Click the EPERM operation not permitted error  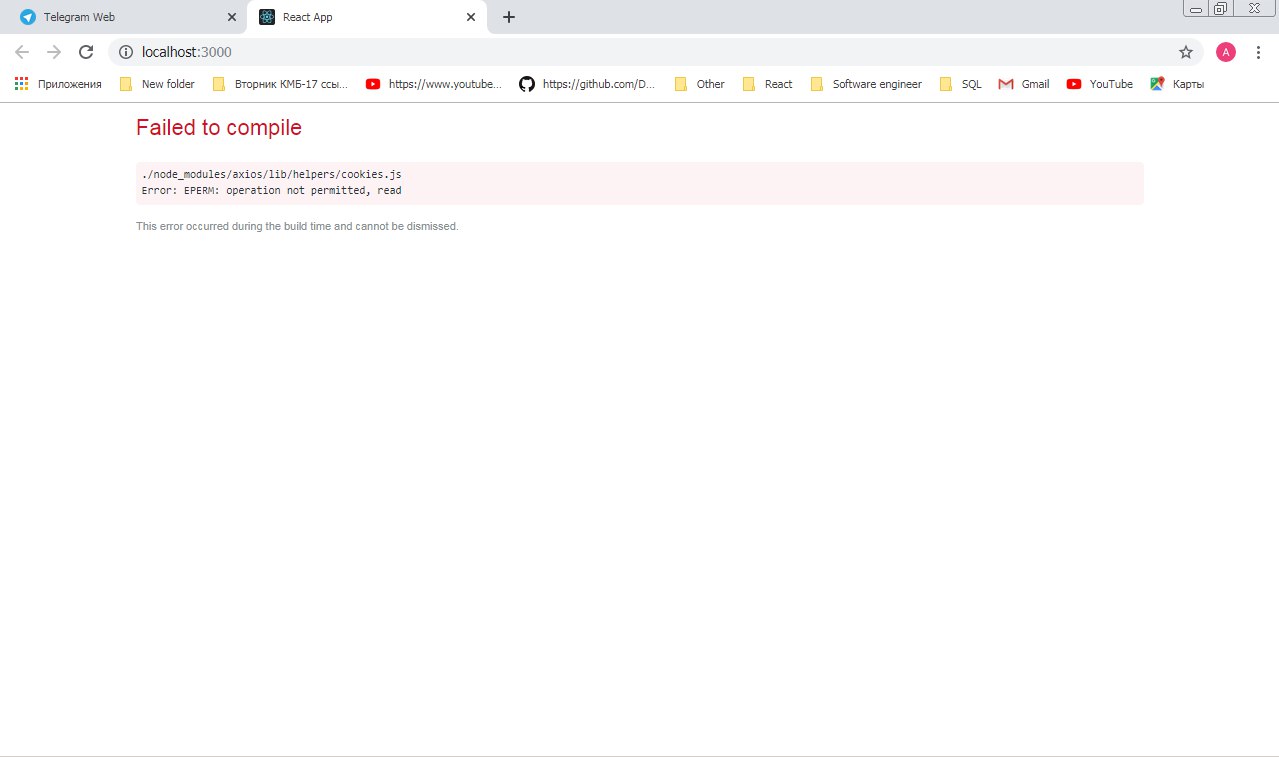pos(272,190)
